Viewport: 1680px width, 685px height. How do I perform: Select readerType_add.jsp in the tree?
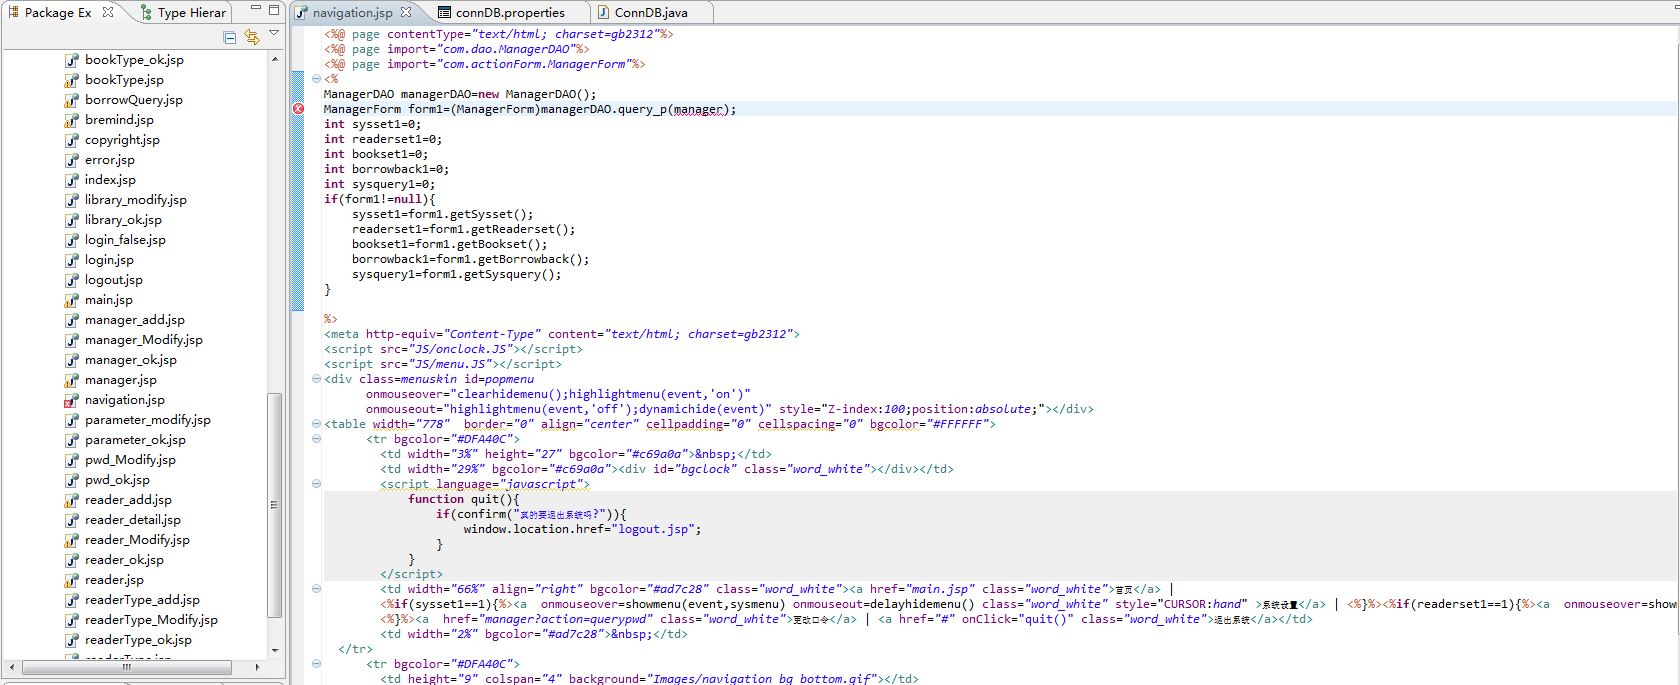point(142,600)
